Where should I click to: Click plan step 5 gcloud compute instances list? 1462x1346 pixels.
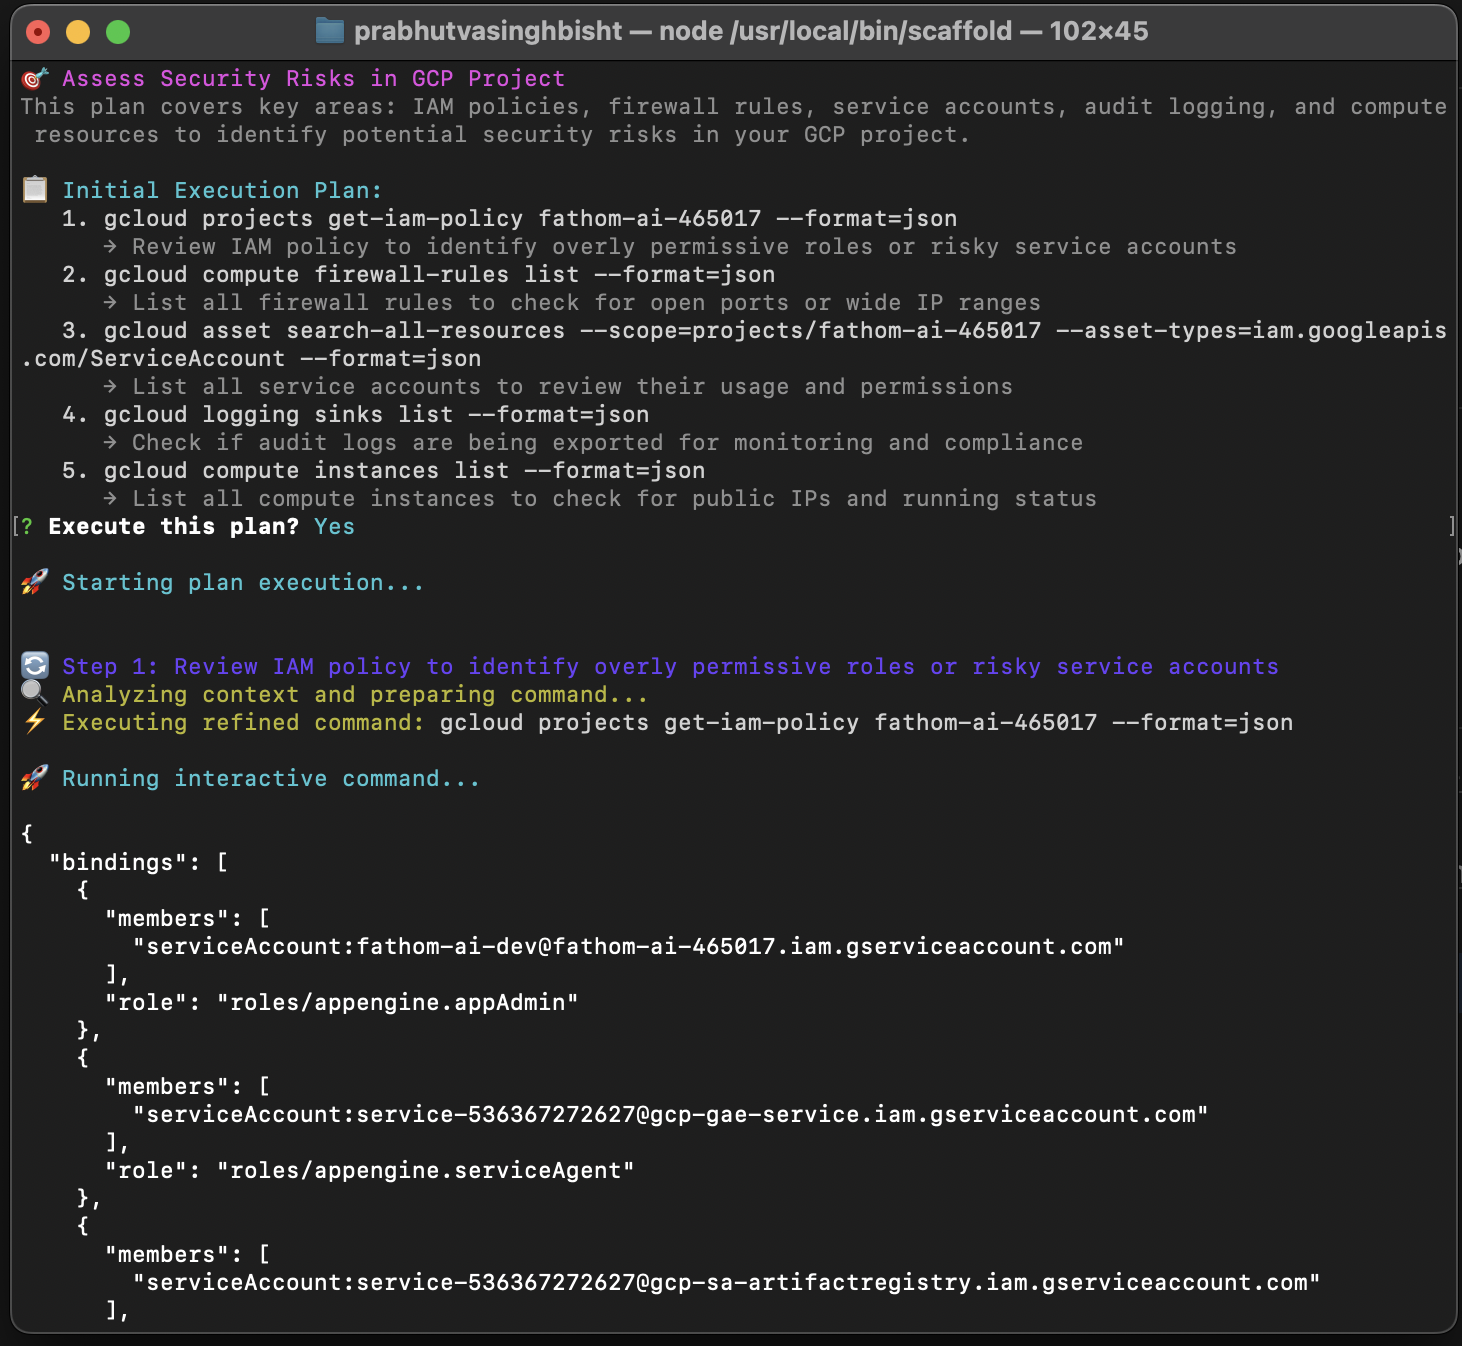click(x=384, y=470)
